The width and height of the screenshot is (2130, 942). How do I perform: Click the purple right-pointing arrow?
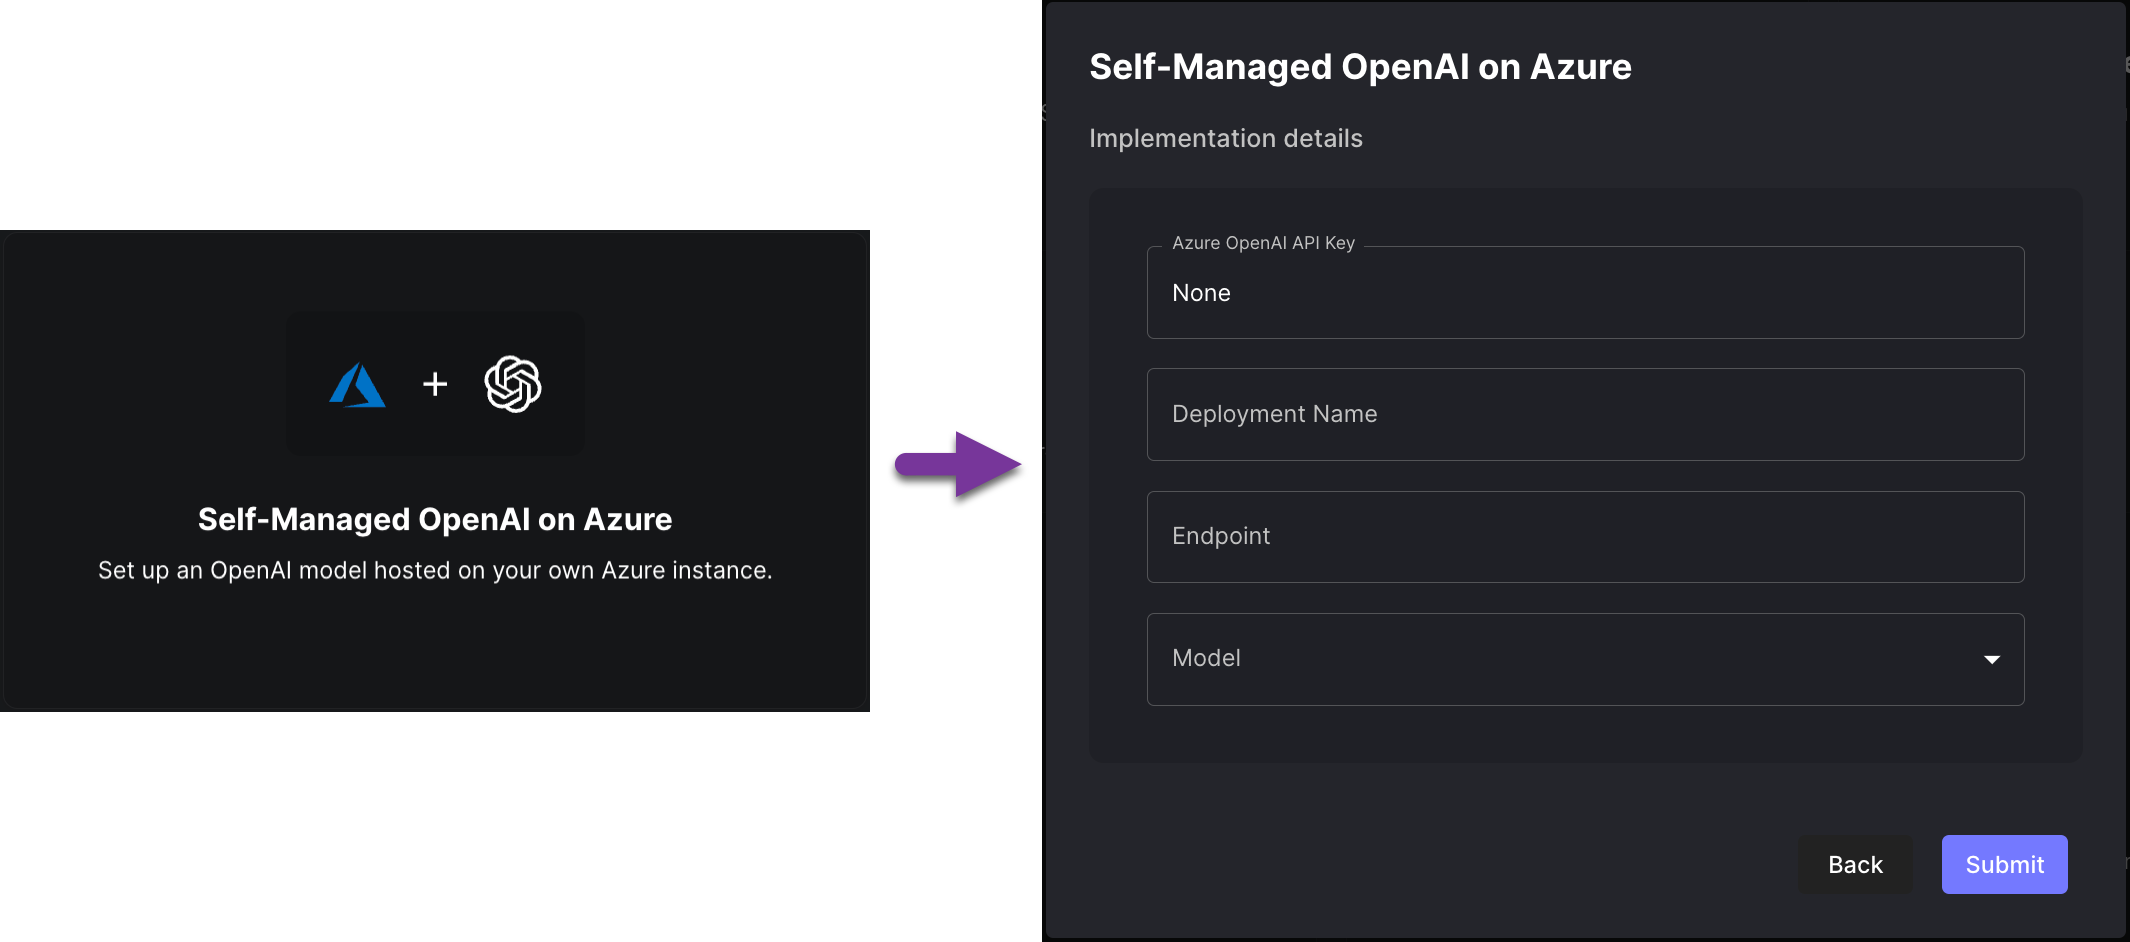958,464
